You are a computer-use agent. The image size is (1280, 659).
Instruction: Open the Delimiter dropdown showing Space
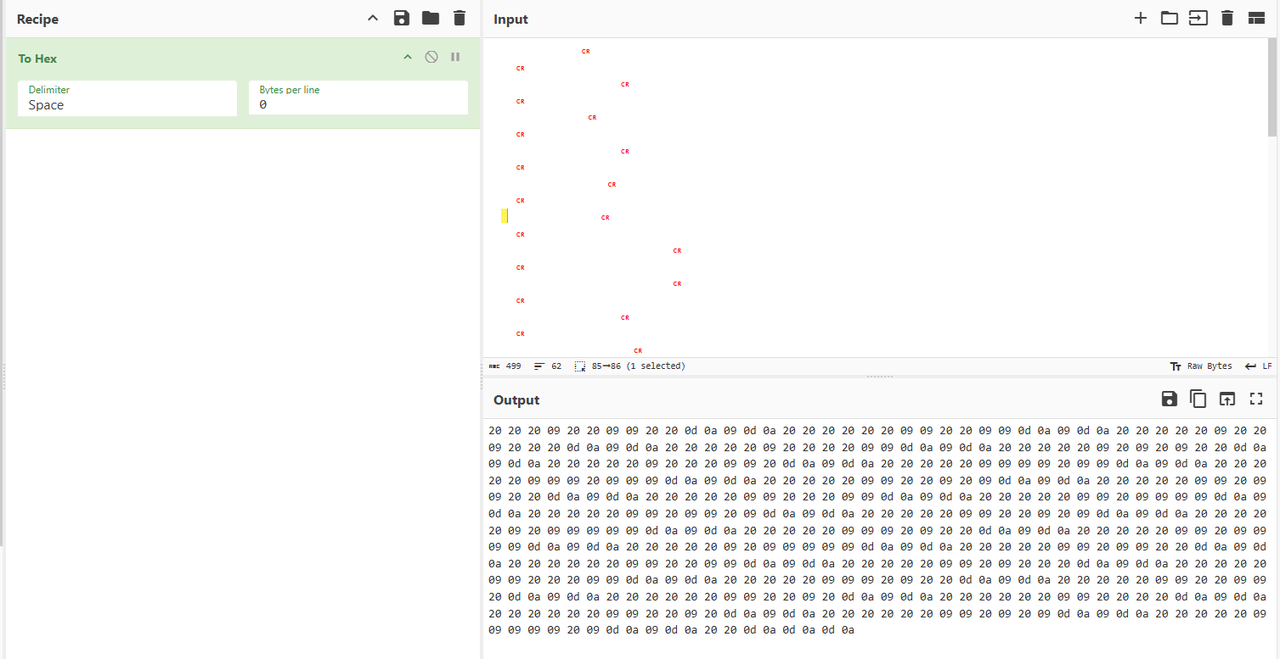[x=127, y=98]
